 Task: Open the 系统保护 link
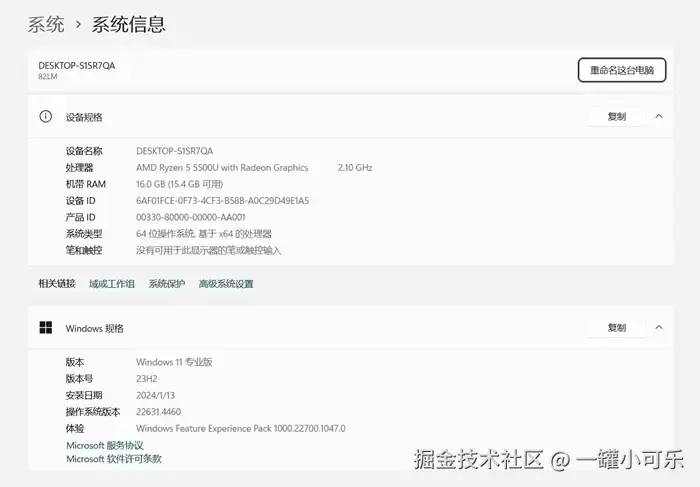pos(167,284)
